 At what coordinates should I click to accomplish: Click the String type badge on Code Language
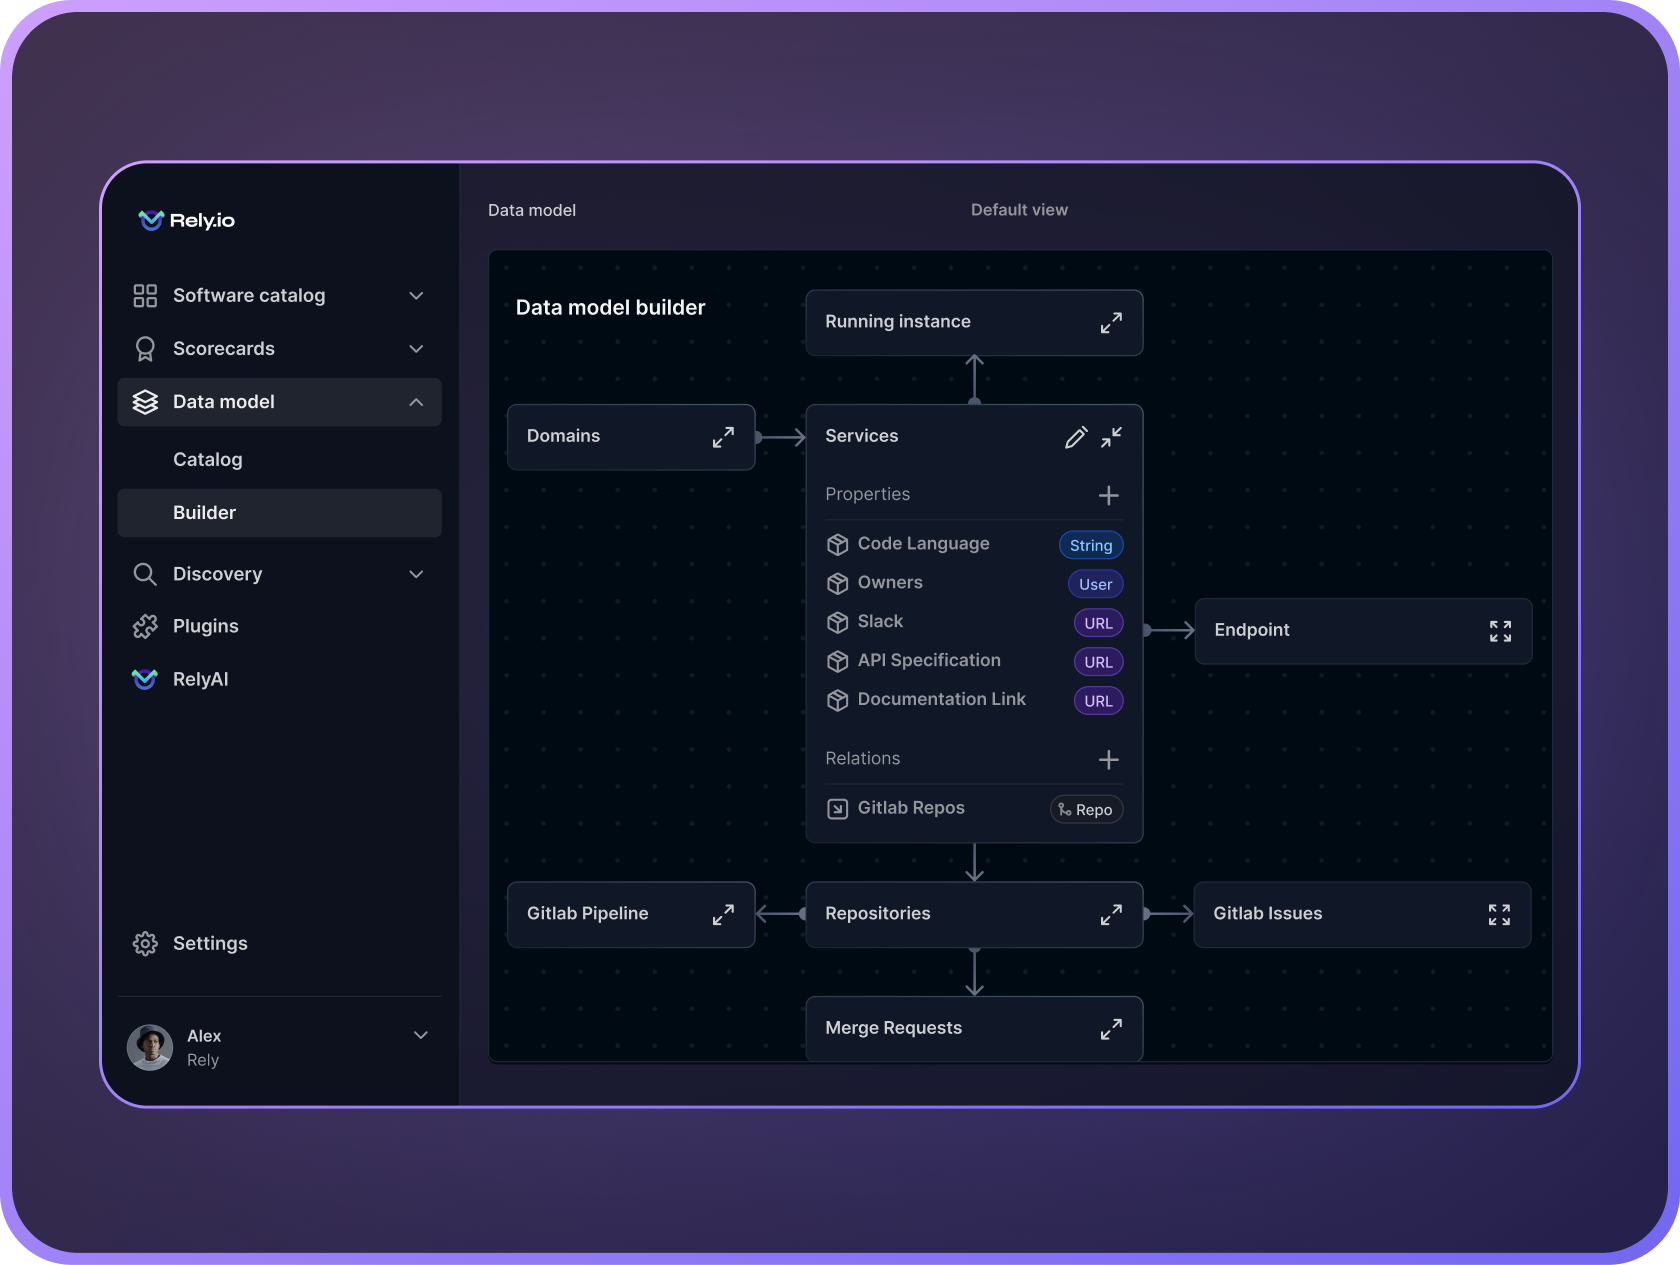pos(1090,544)
